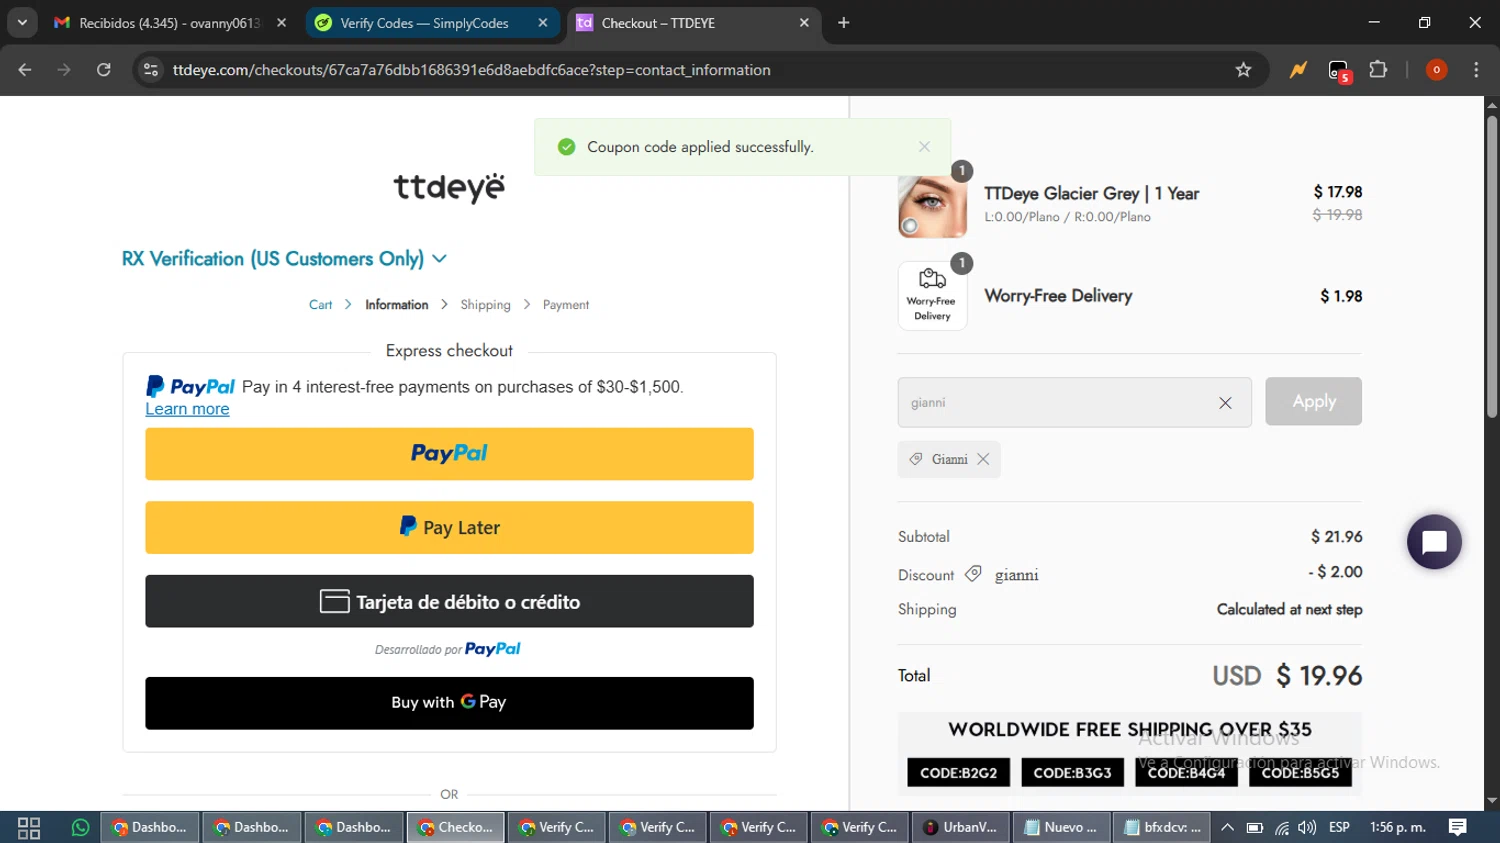This screenshot has width=1500, height=843.
Task: Open a new browser tab
Action: coord(844,23)
